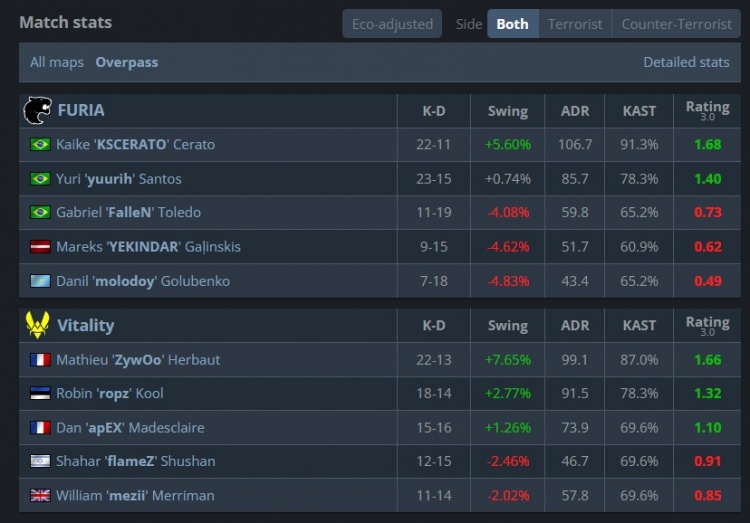Toggle the Eco-adjusted stats button
750x523 pixels.
pos(391,24)
